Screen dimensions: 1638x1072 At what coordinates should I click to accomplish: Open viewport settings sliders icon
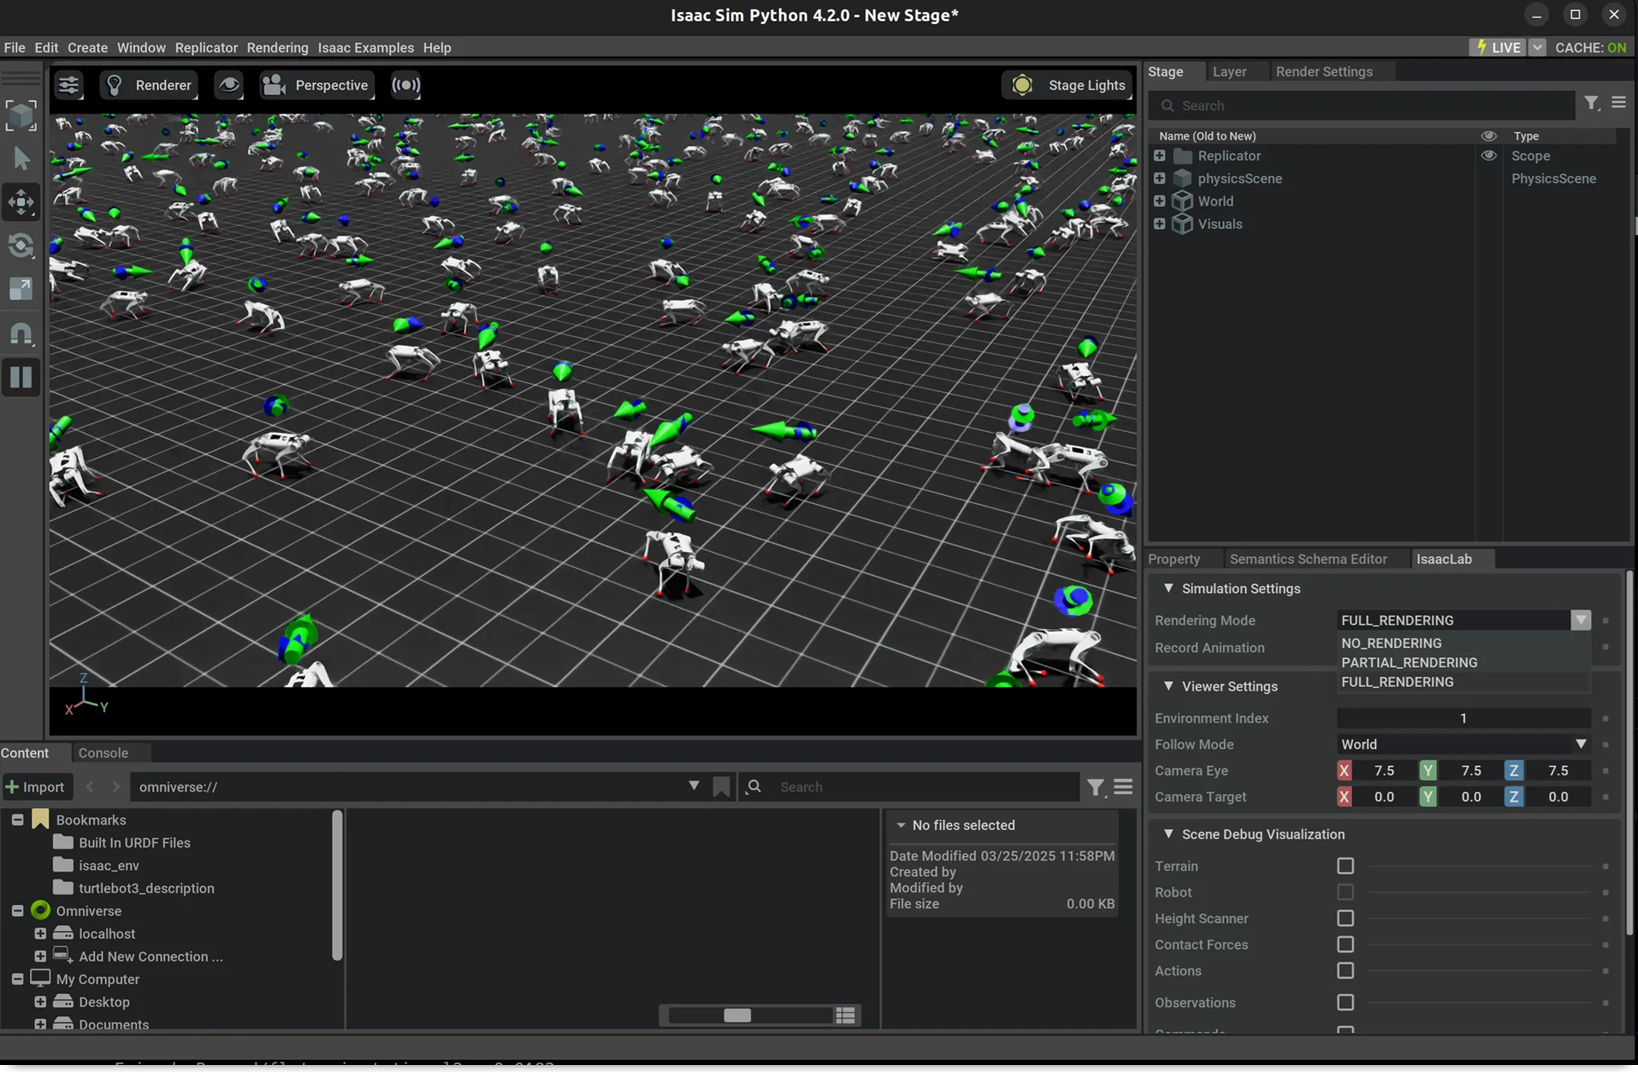coord(69,85)
